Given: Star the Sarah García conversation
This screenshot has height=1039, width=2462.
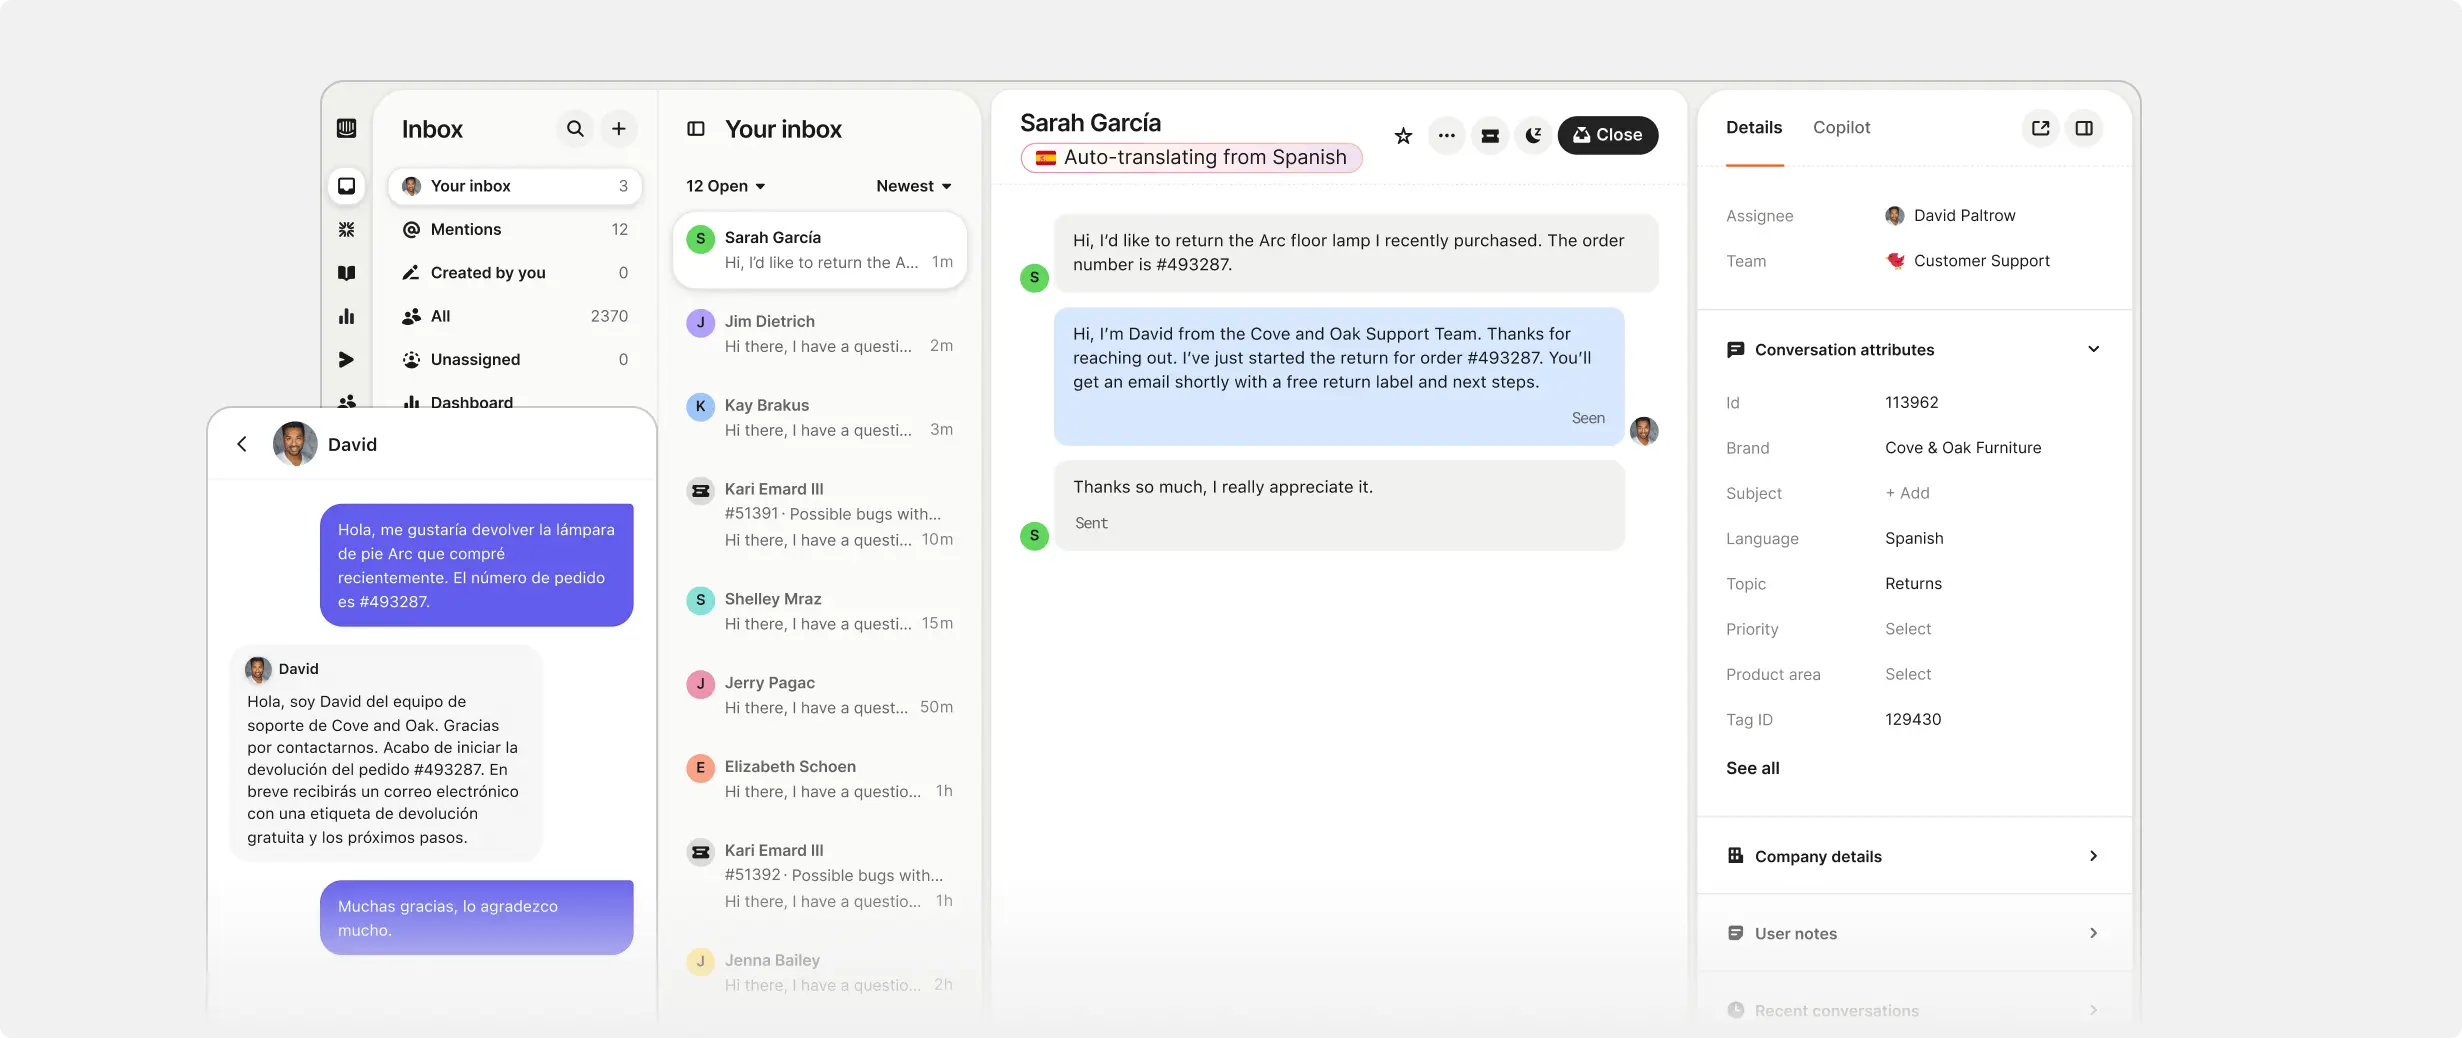Looking at the screenshot, I should click(1402, 135).
